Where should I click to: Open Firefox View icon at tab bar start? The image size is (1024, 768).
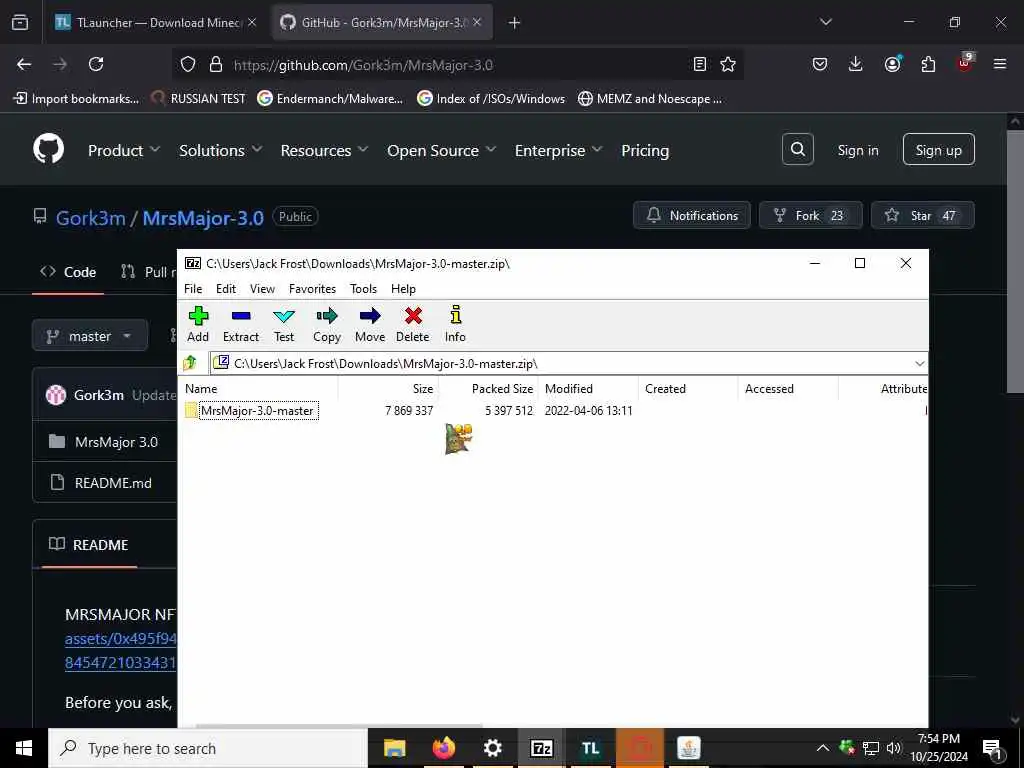pos(20,22)
